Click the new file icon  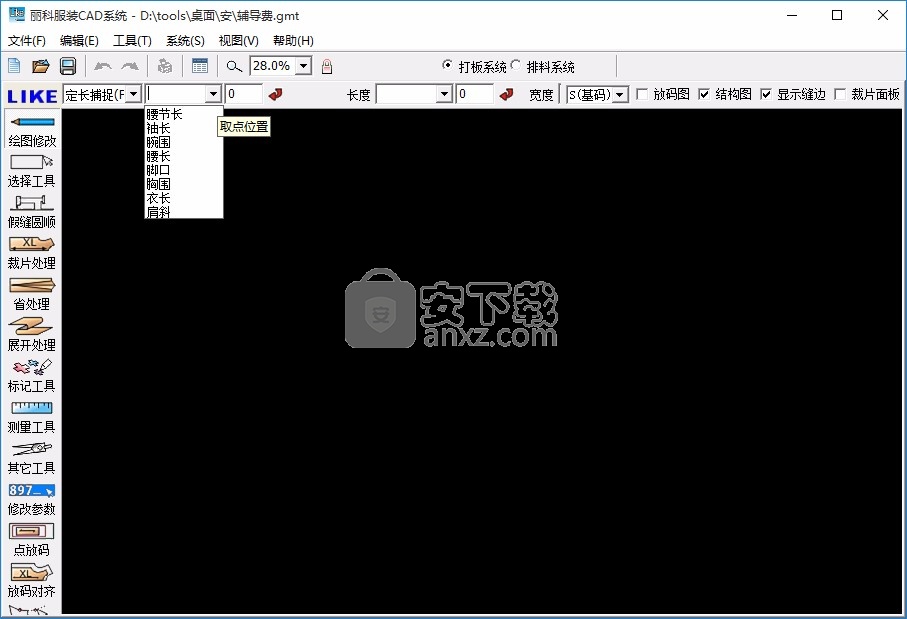(14, 66)
